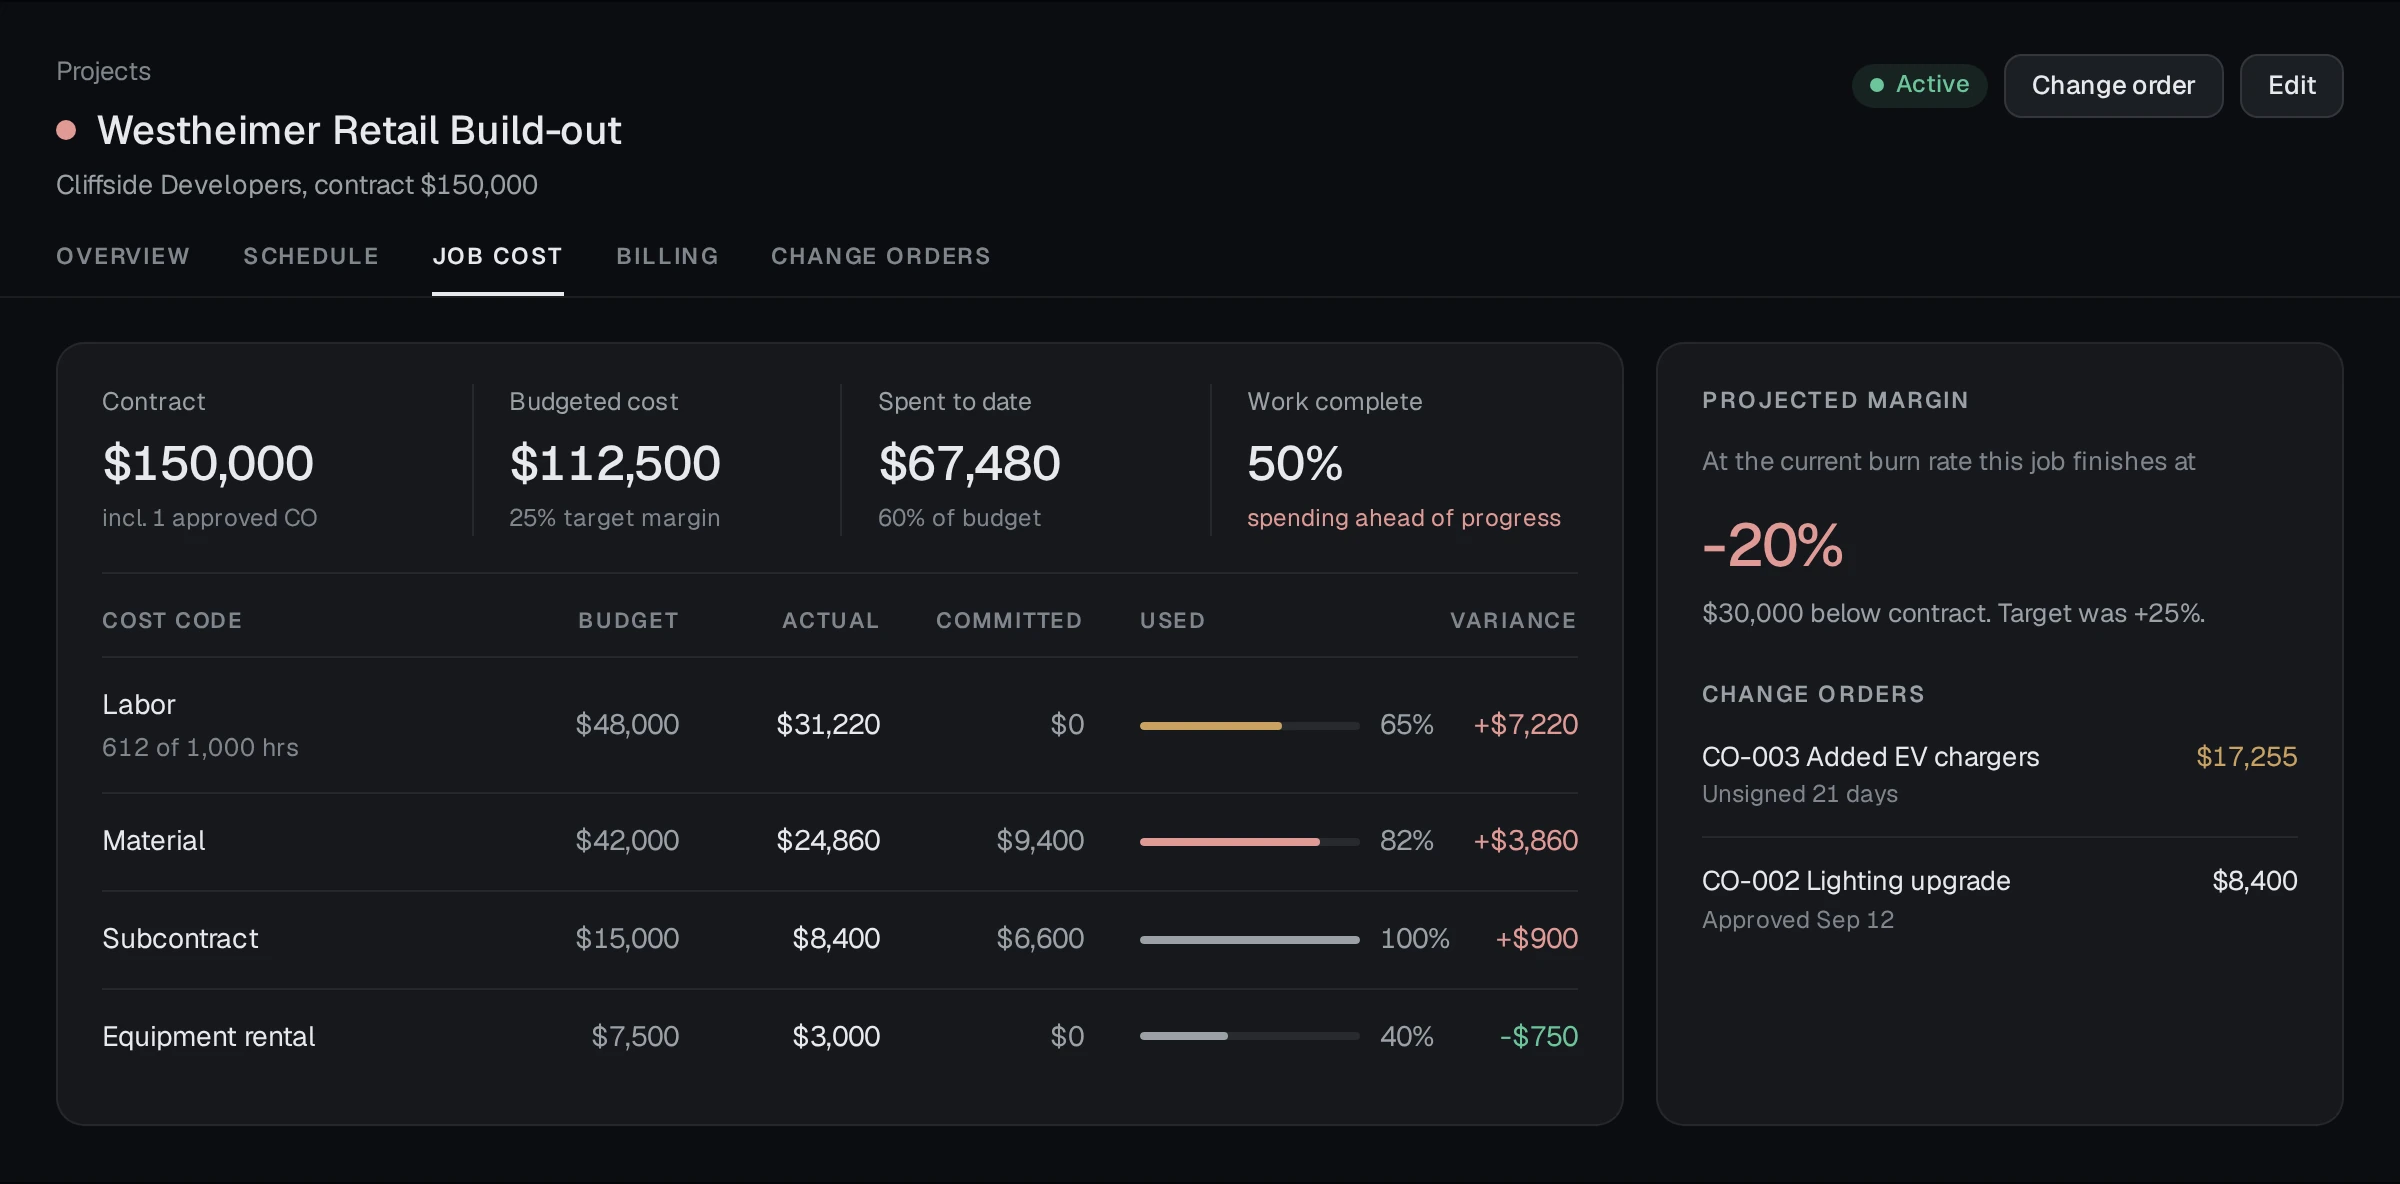Click the Actual column header
Viewport: 2400px width, 1184px height.
pos(830,620)
